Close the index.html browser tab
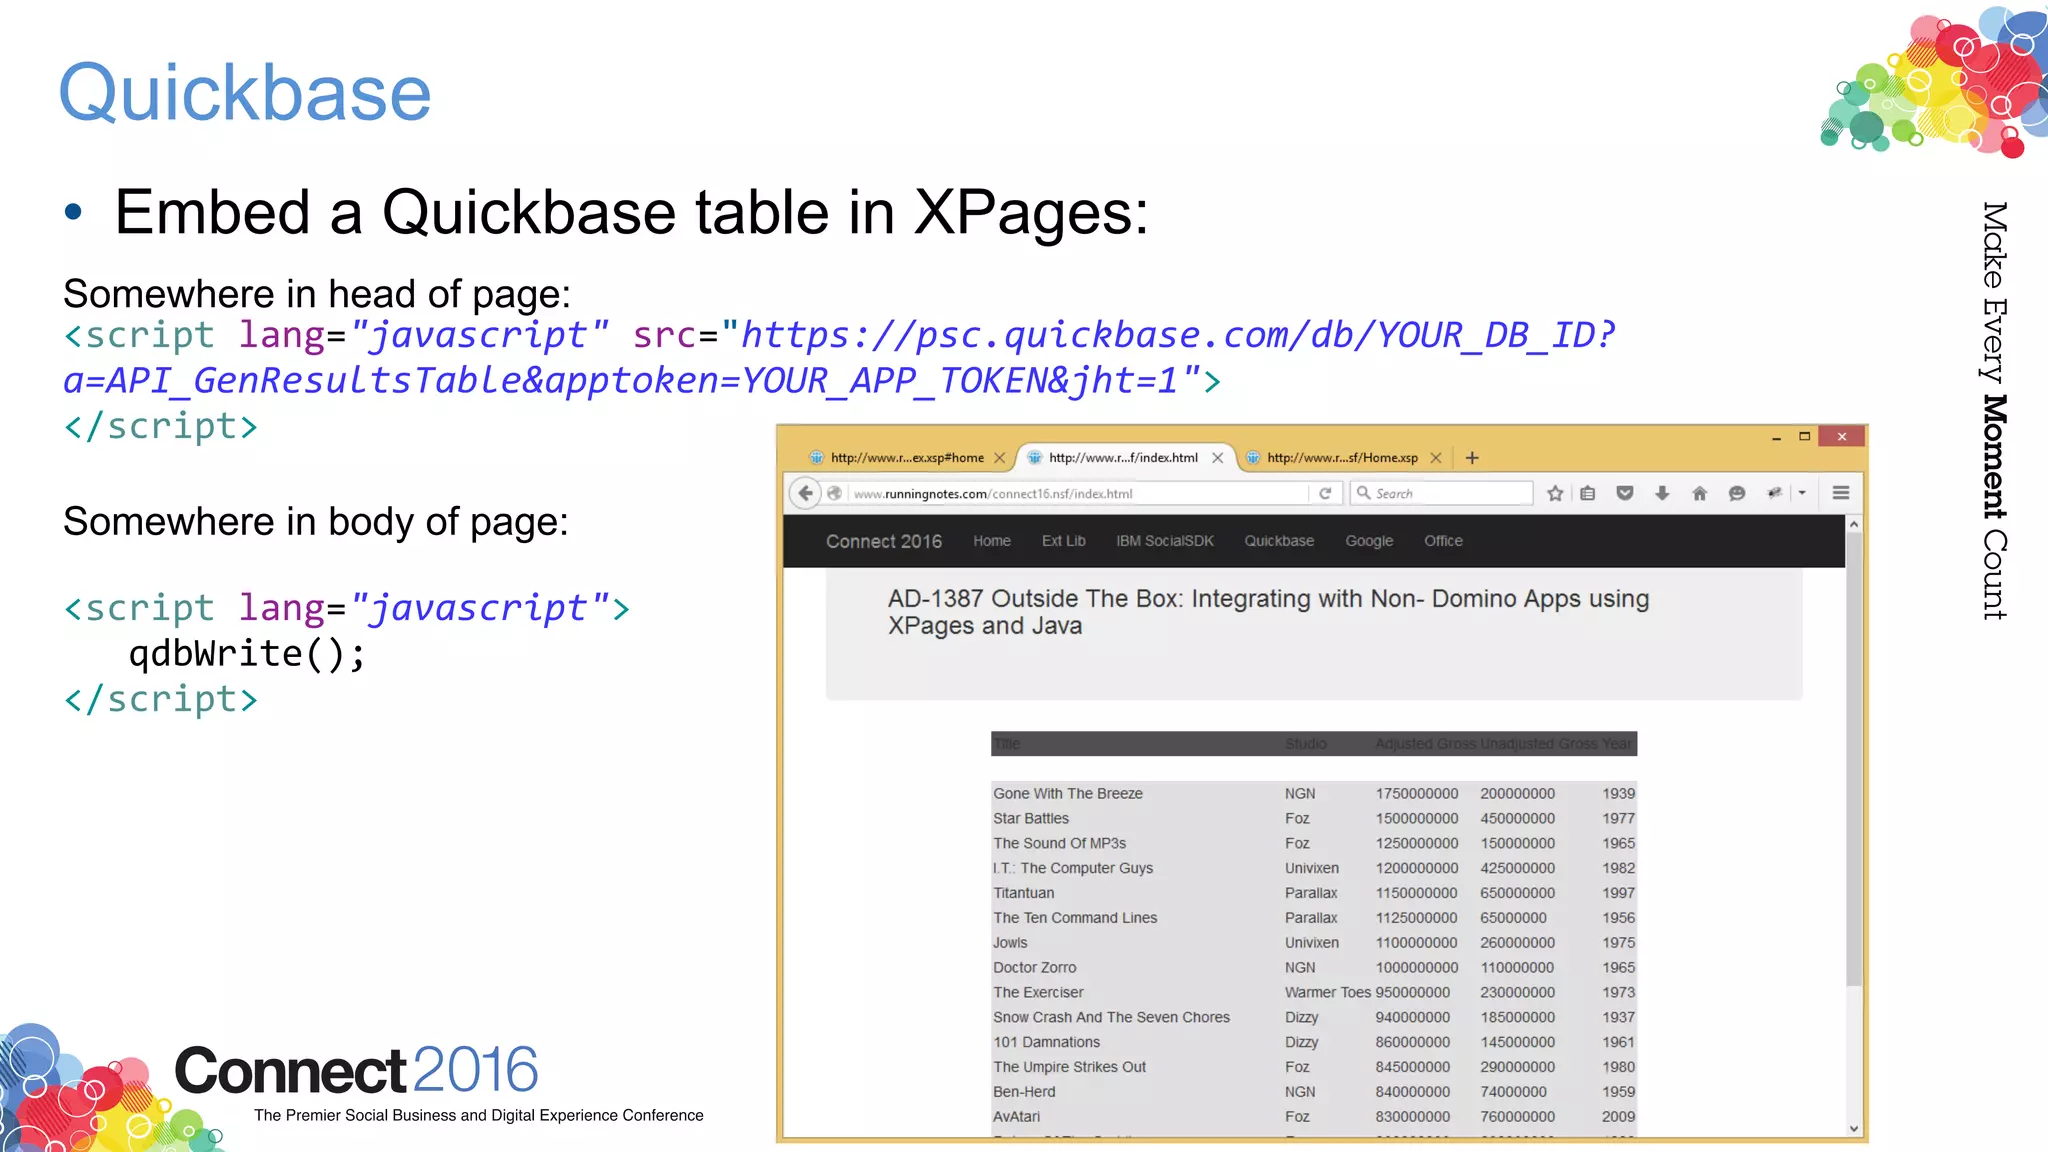 point(1217,458)
